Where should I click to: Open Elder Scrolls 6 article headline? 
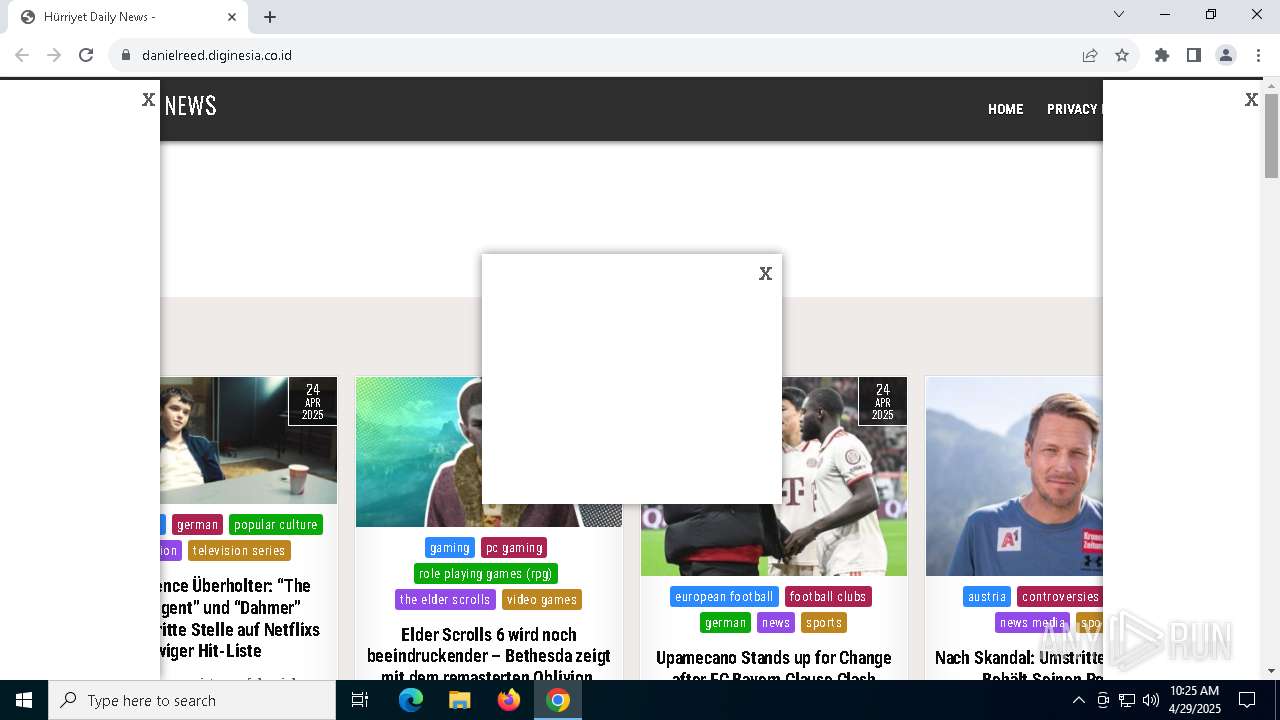pos(488,656)
